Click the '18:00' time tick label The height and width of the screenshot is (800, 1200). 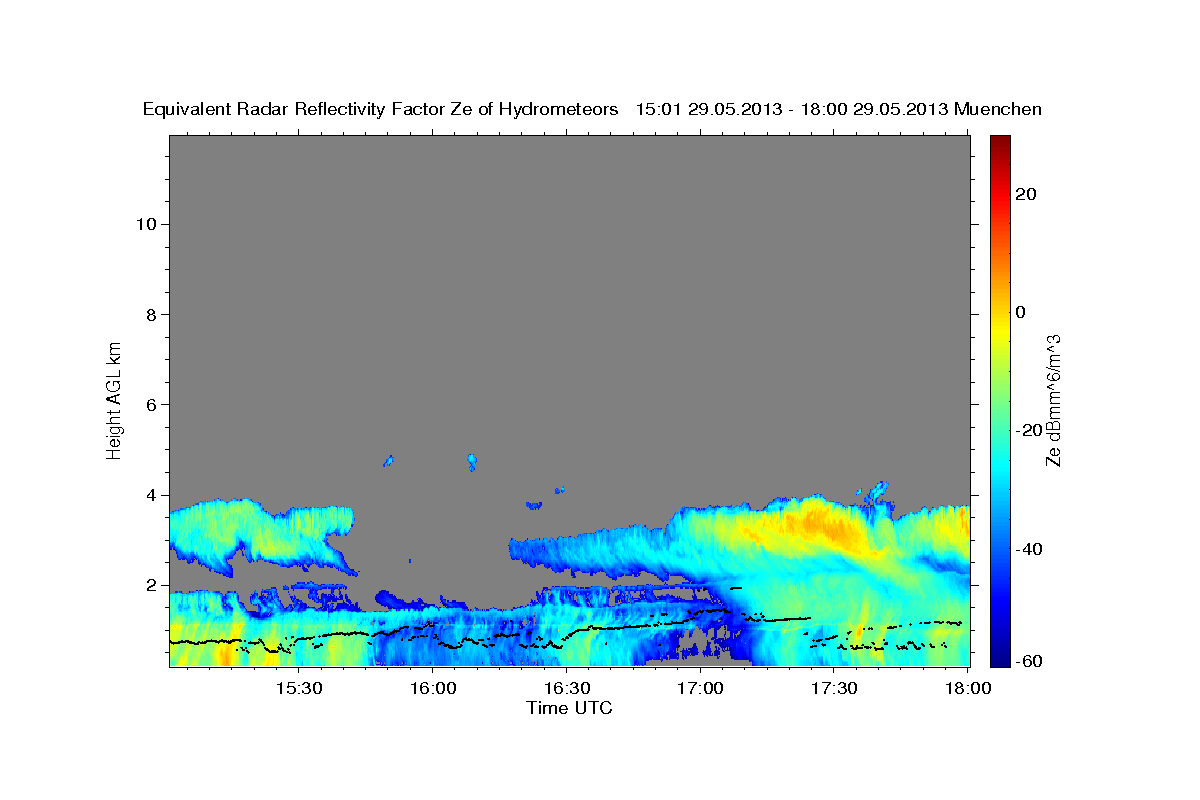tap(968, 689)
